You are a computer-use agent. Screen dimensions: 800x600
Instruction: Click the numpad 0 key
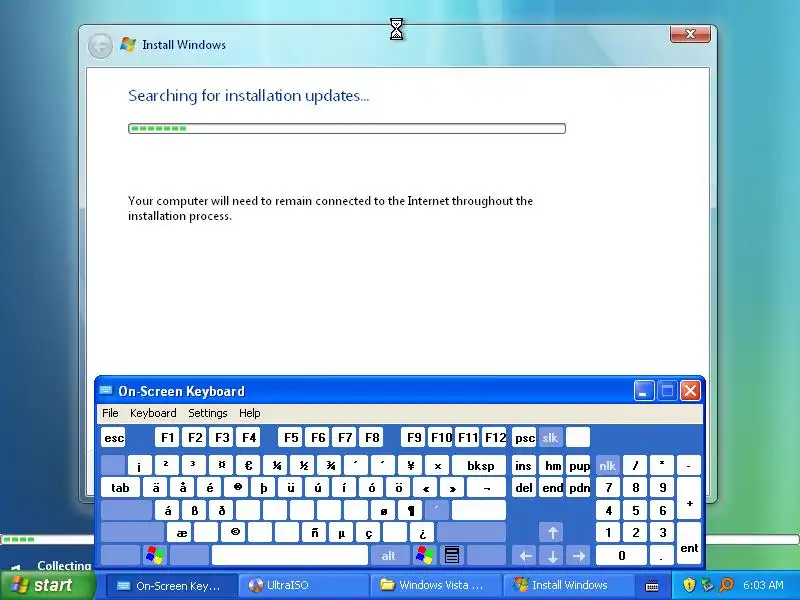pyautogui.click(x=621, y=555)
